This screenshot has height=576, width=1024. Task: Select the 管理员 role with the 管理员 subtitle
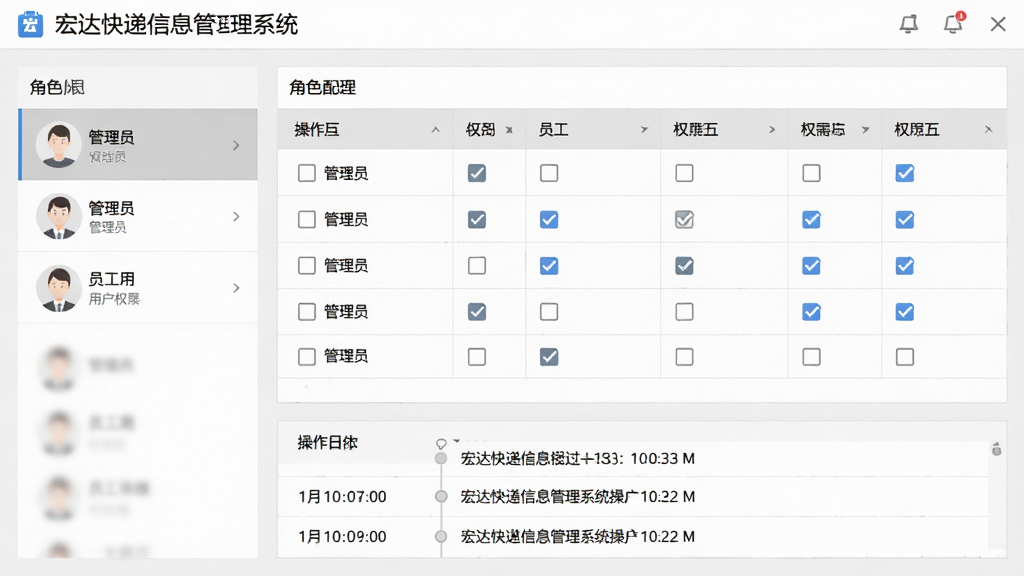[138, 216]
